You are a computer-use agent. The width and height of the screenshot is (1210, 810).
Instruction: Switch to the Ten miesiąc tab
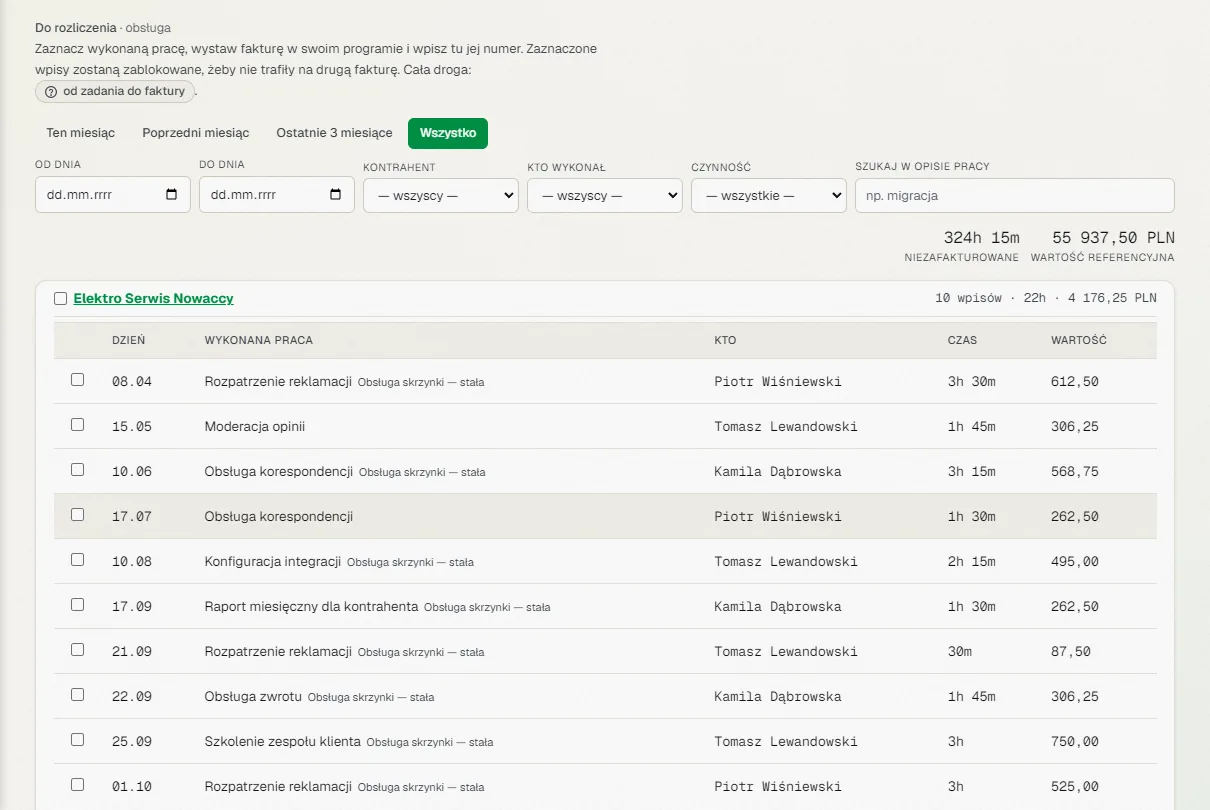click(x=81, y=133)
